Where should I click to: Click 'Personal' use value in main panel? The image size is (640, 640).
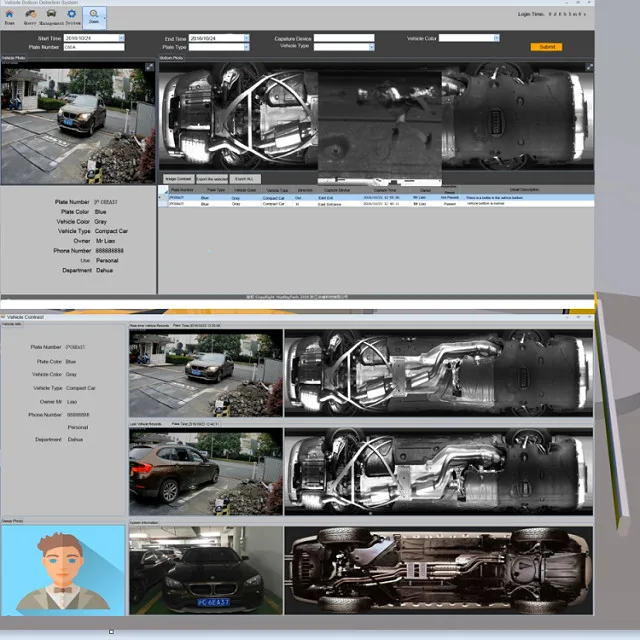point(107,260)
